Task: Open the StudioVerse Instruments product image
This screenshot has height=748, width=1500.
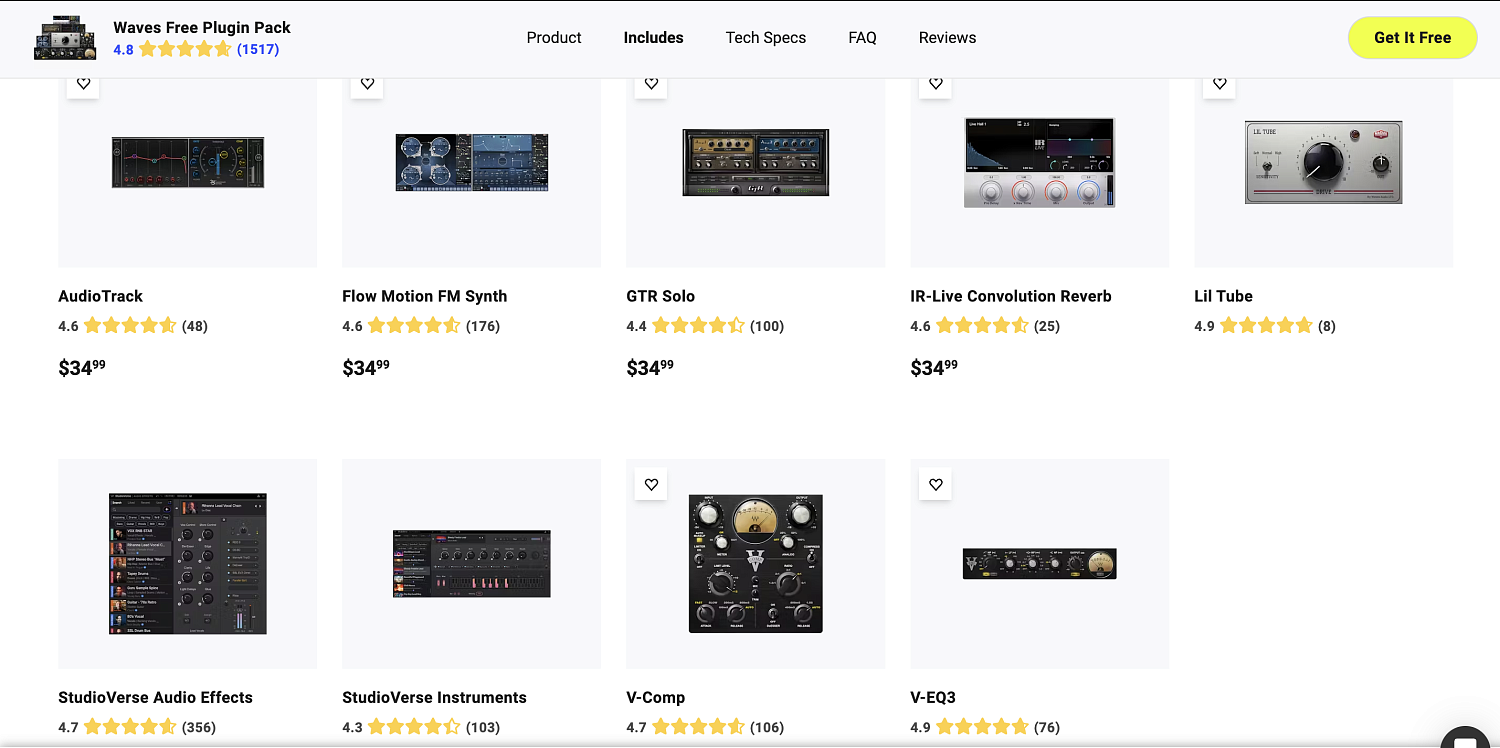Action: click(471, 563)
